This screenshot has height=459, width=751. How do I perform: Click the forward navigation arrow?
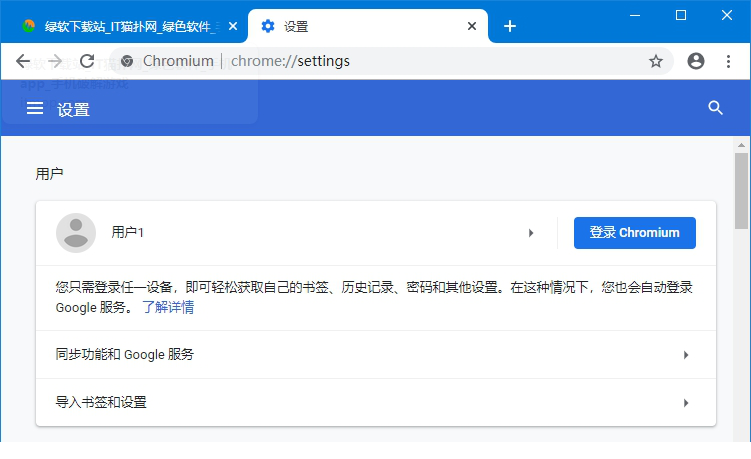point(55,61)
